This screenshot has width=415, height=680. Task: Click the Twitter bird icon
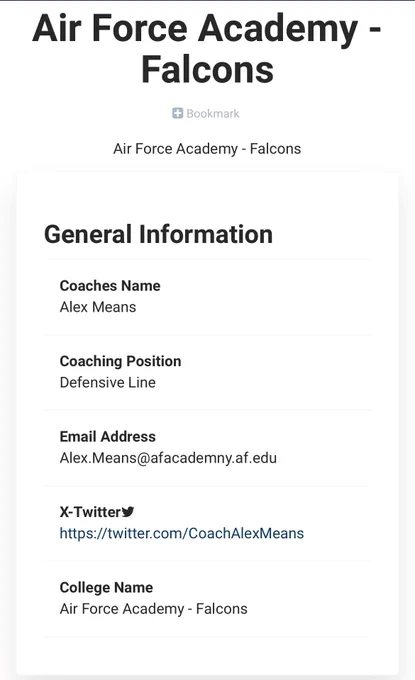127,512
